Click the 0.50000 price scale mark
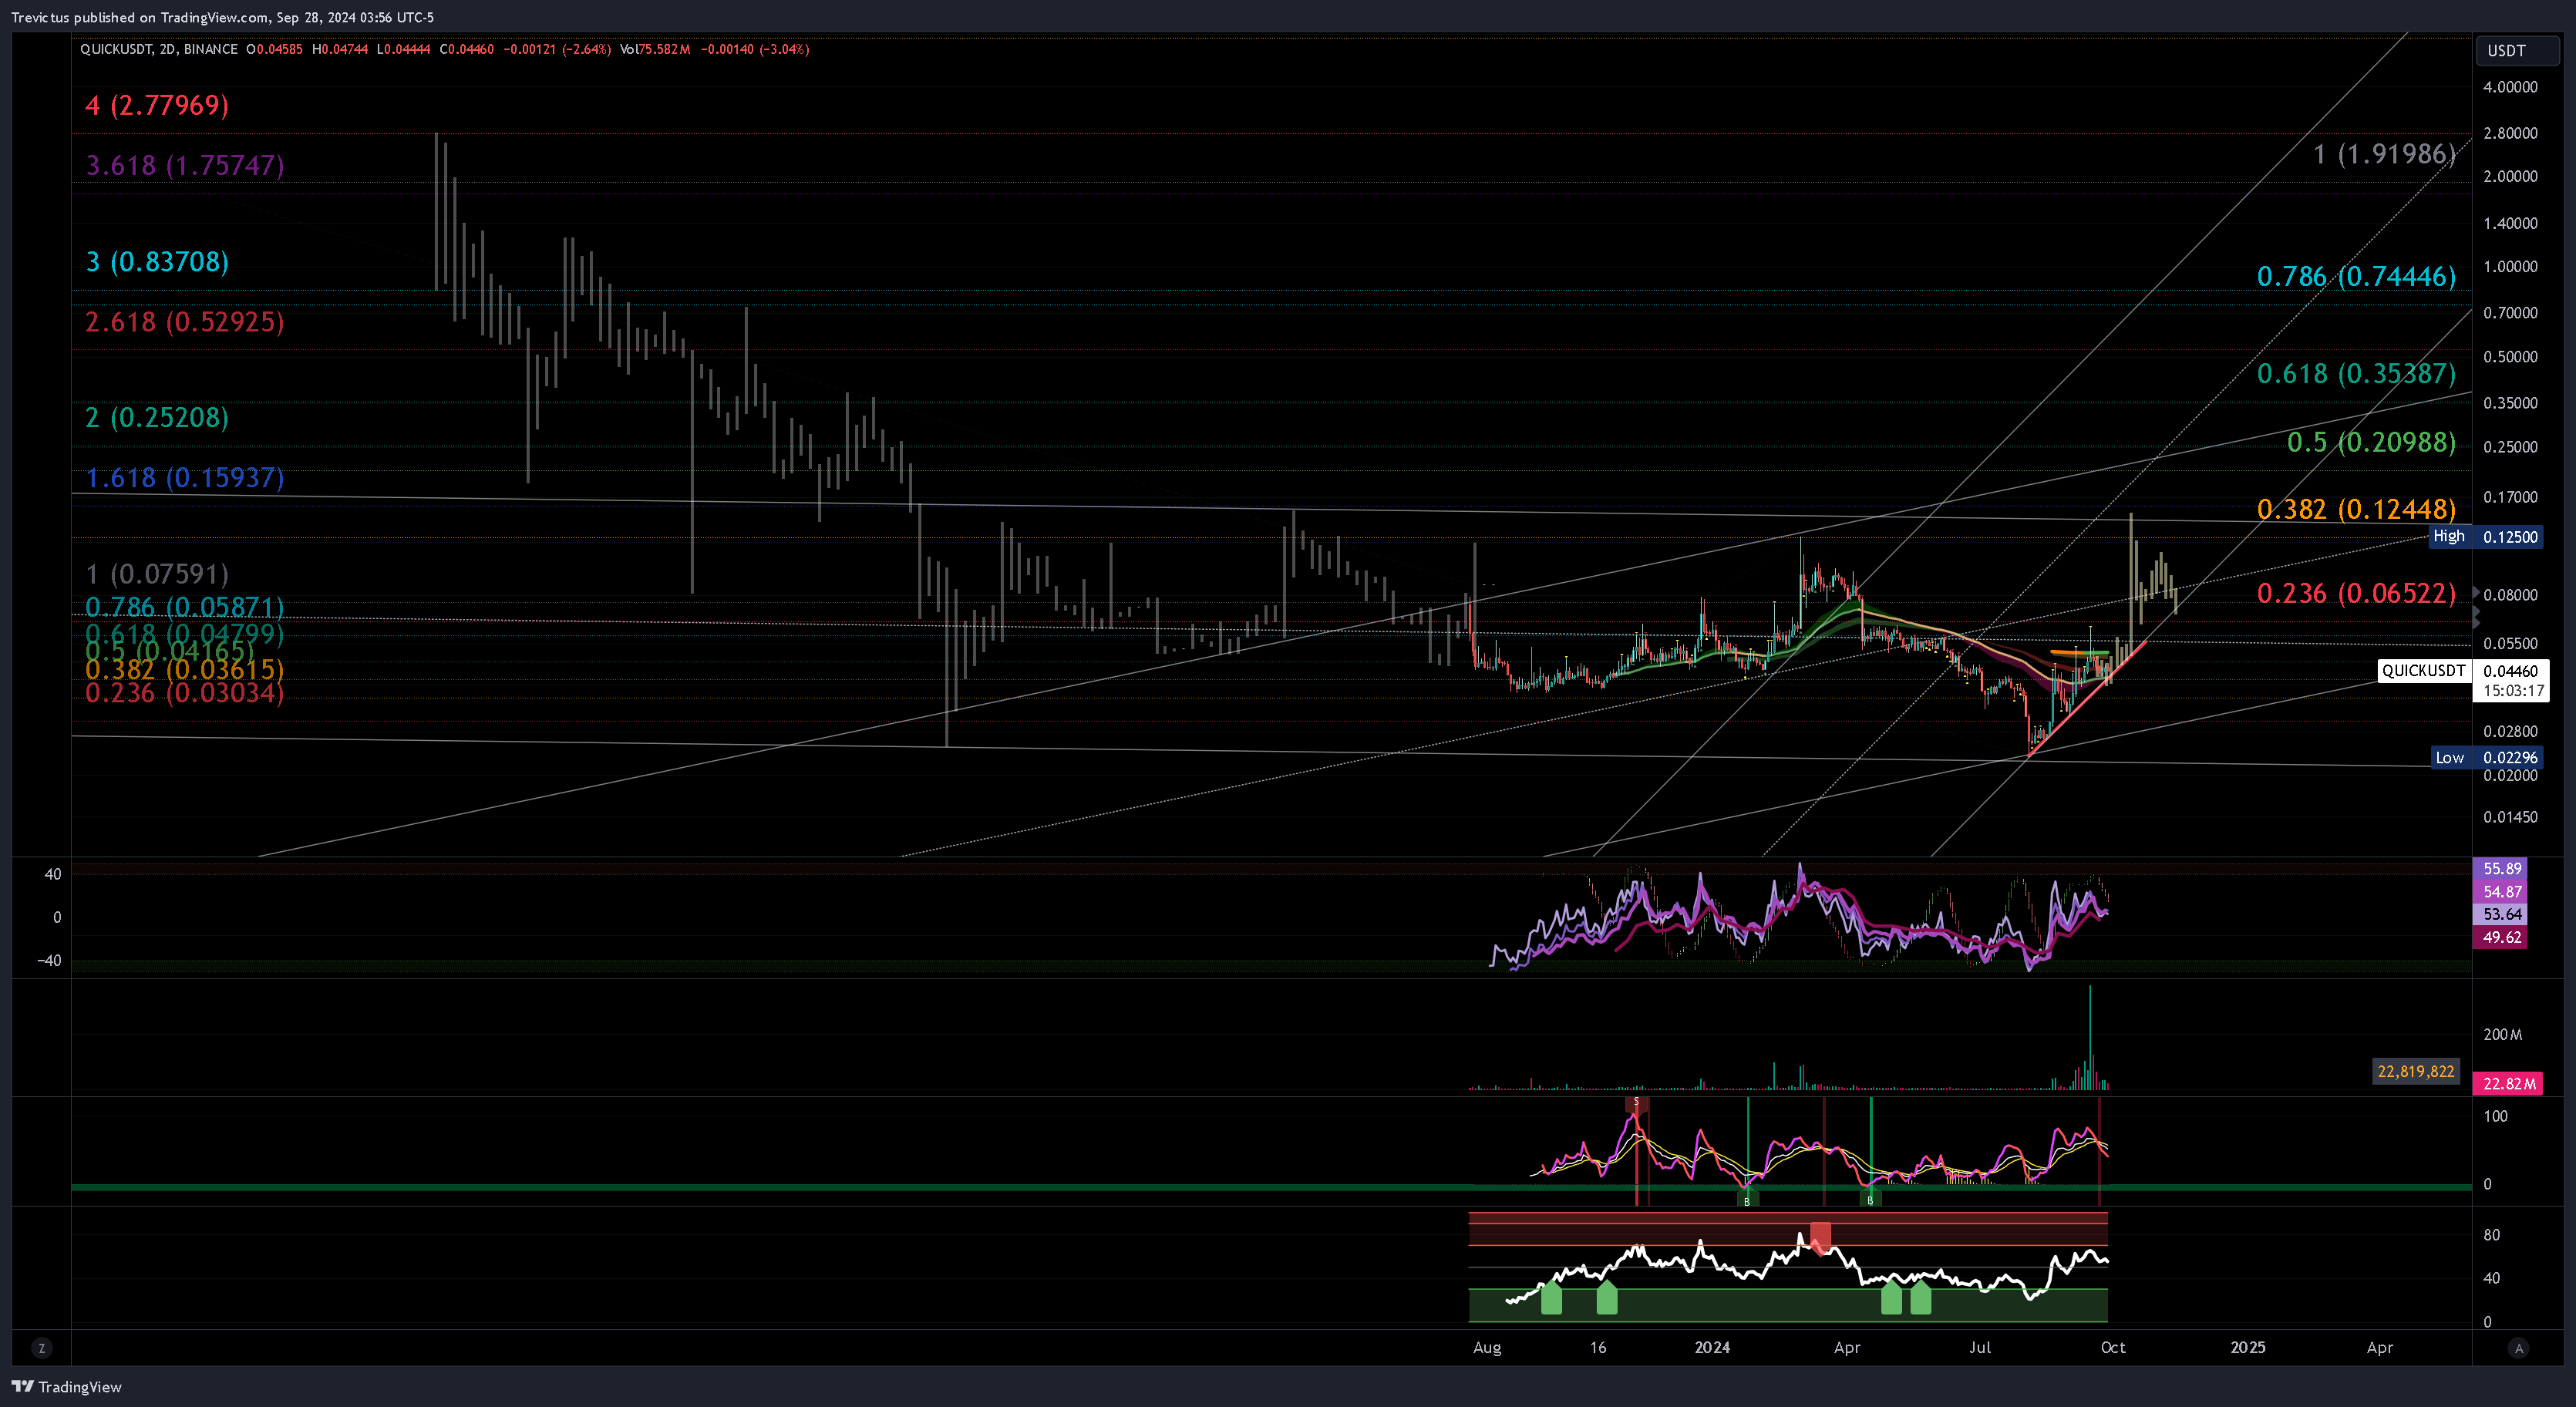The width and height of the screenshot is (2576, 1407). click(2510, 357)
